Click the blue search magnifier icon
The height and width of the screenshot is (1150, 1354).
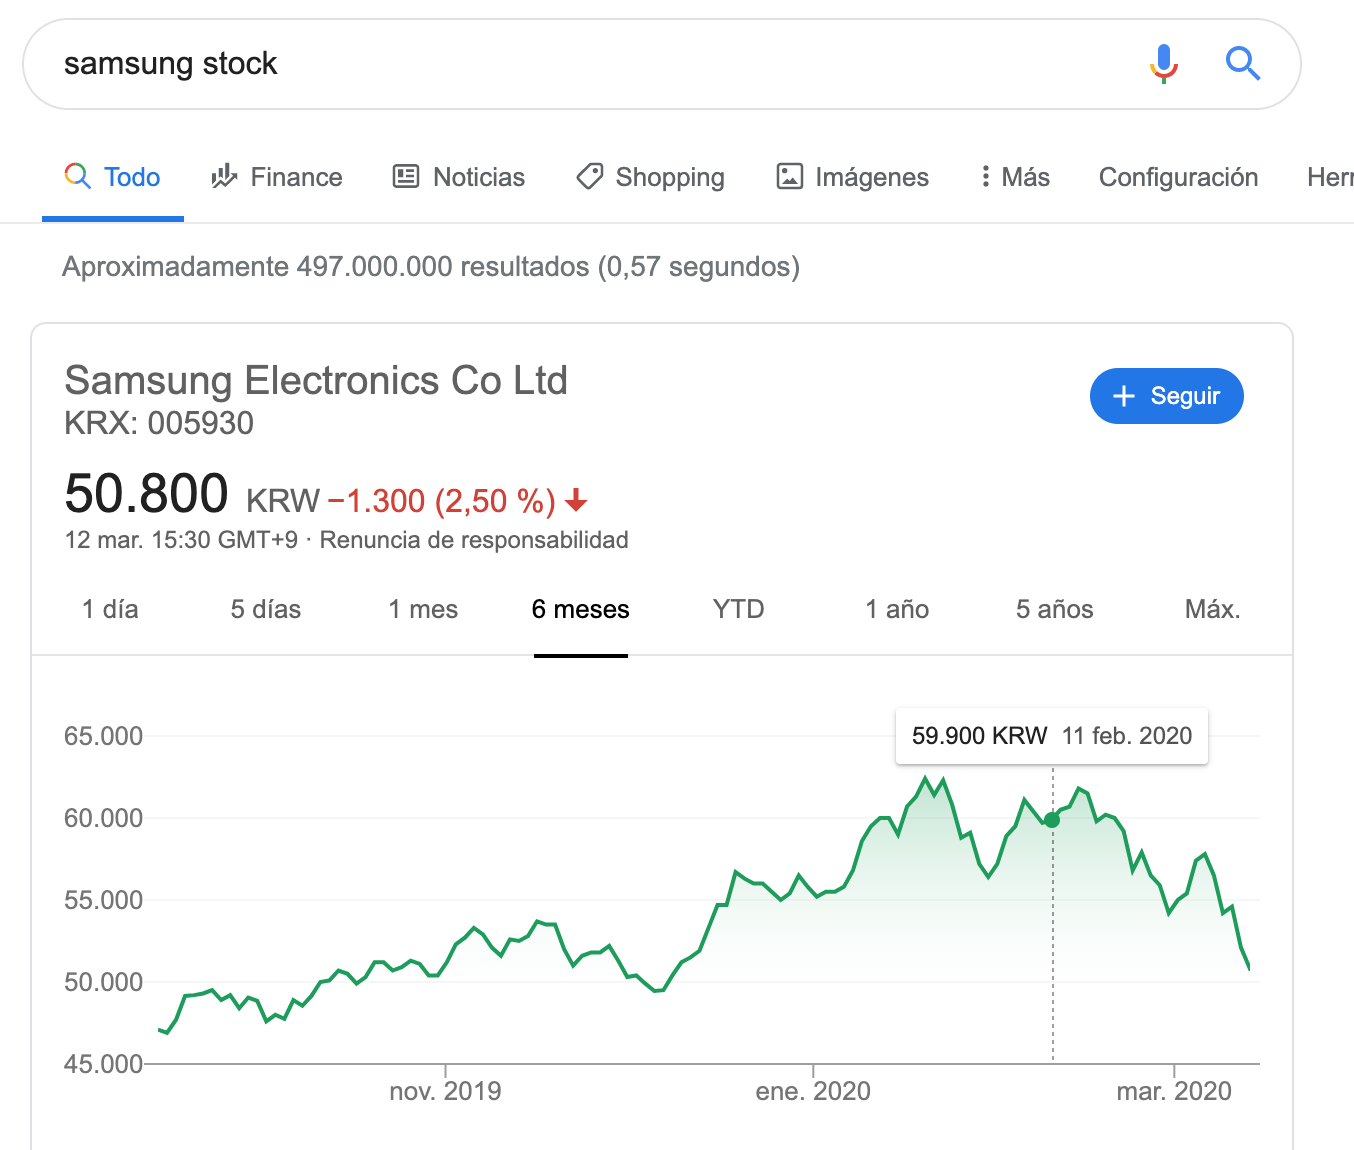tap(1243, 64)
